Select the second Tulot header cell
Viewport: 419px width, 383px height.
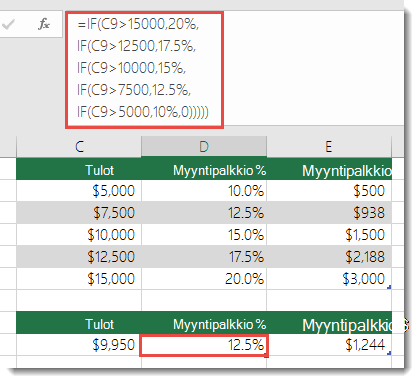[79, 324]
